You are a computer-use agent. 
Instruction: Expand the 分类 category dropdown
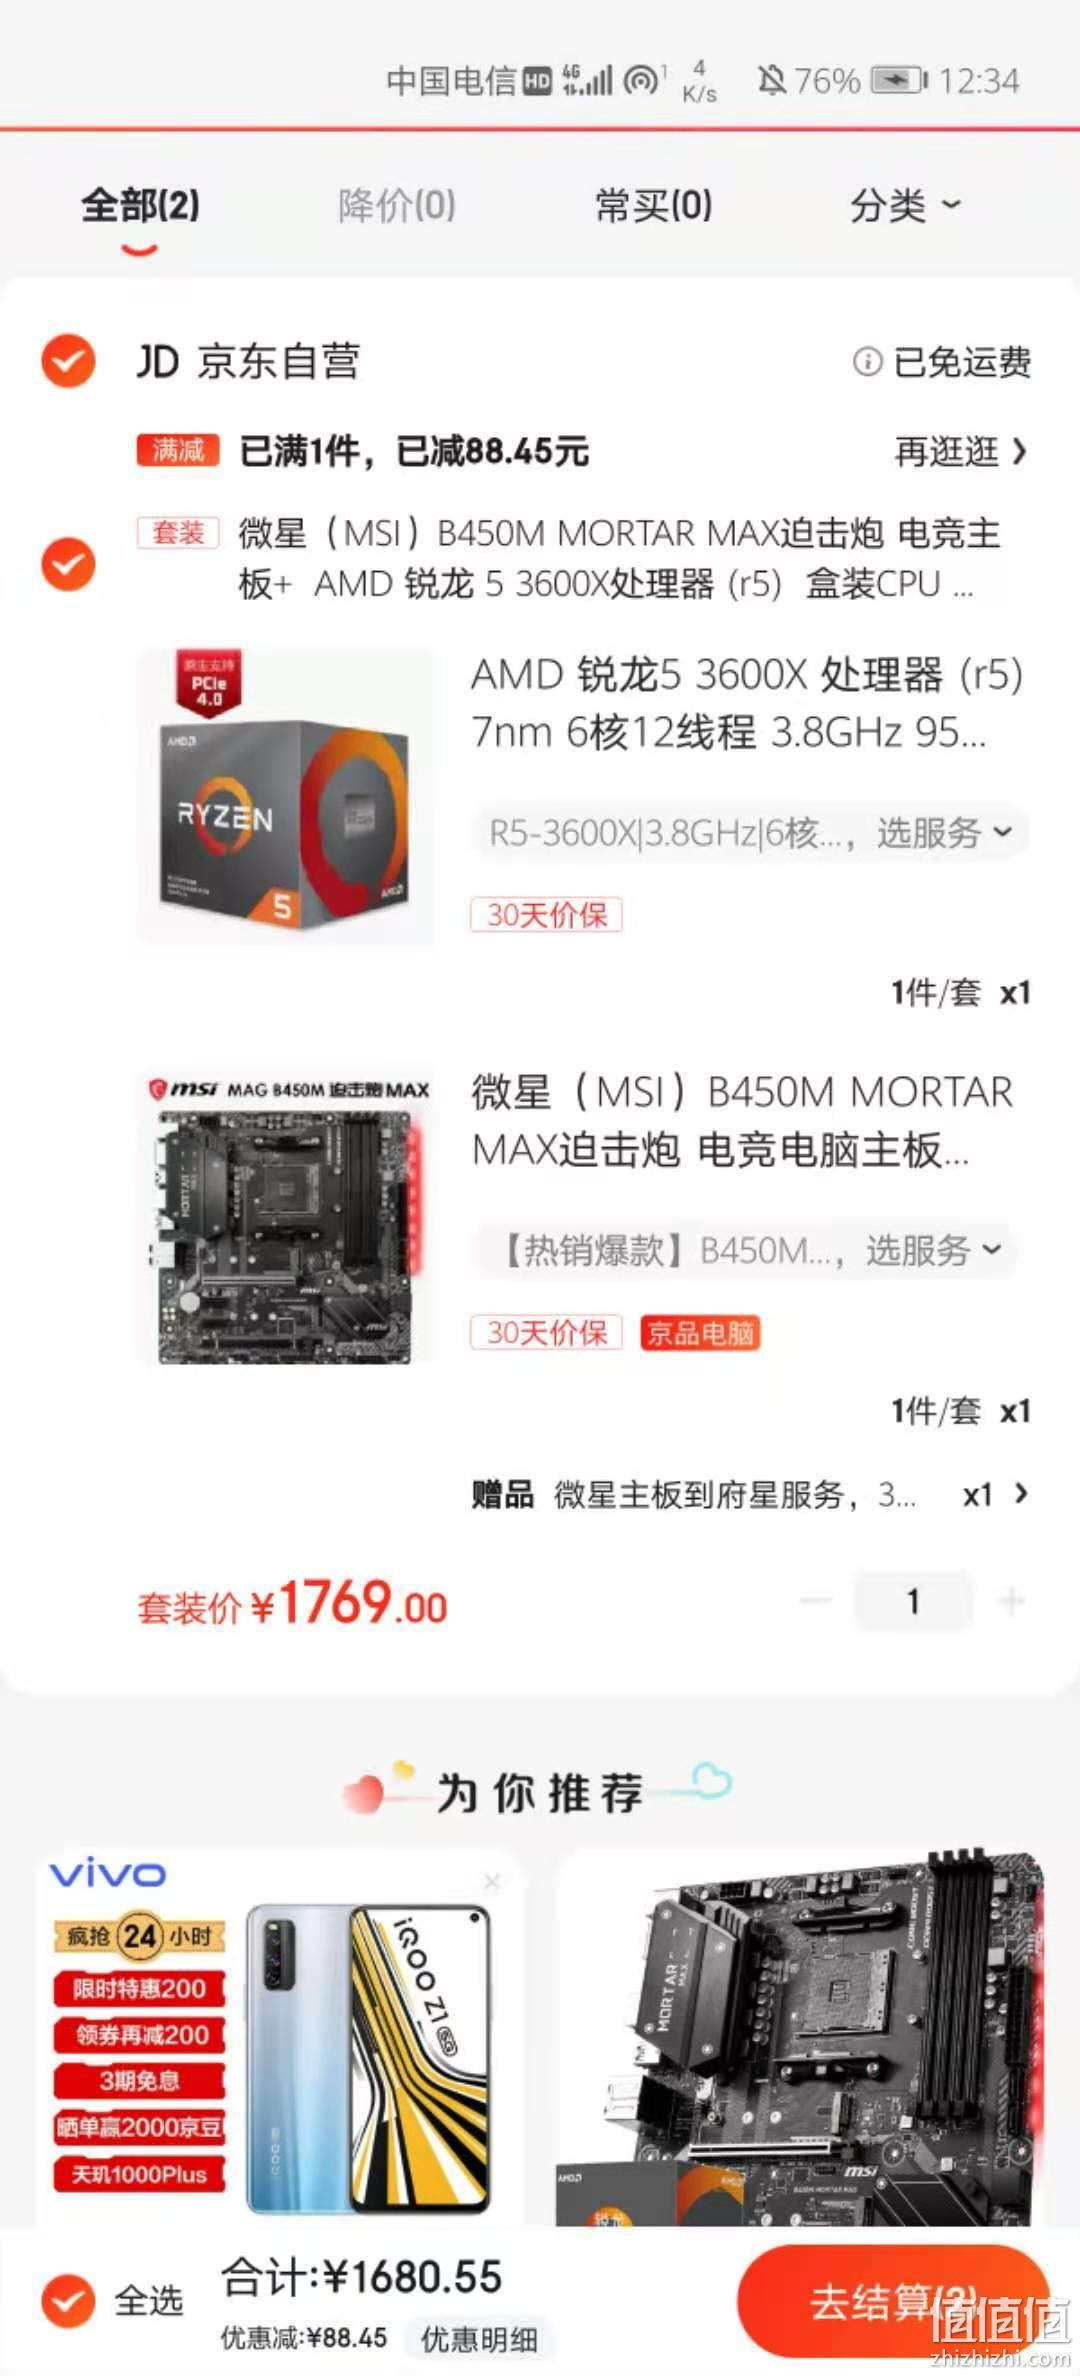905,206
